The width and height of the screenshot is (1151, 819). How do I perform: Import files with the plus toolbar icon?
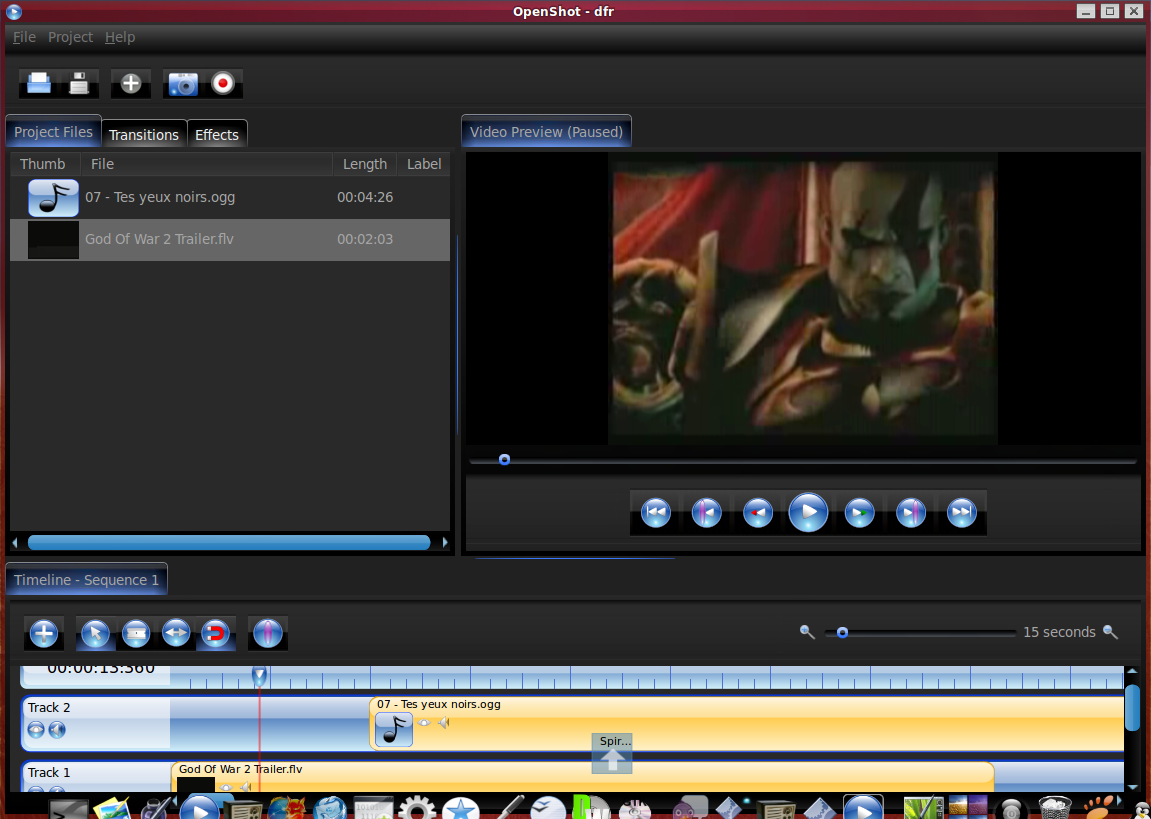131,84
